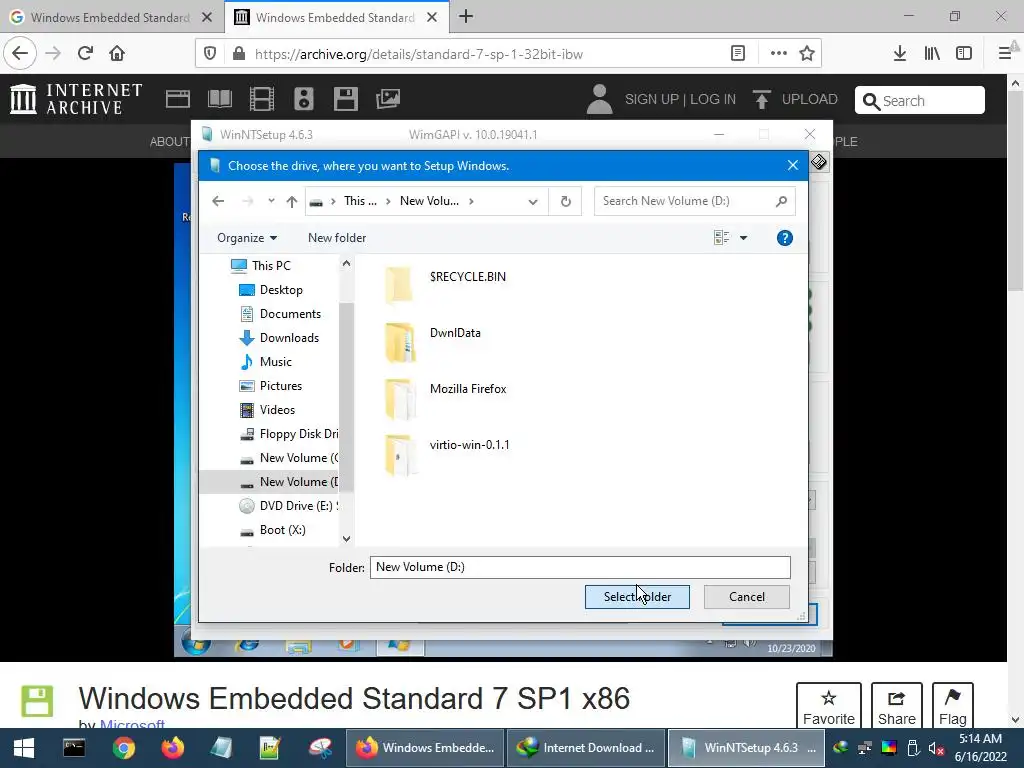Click Firefox back navigation button
1024x768 pixels.
pos(20,54)
